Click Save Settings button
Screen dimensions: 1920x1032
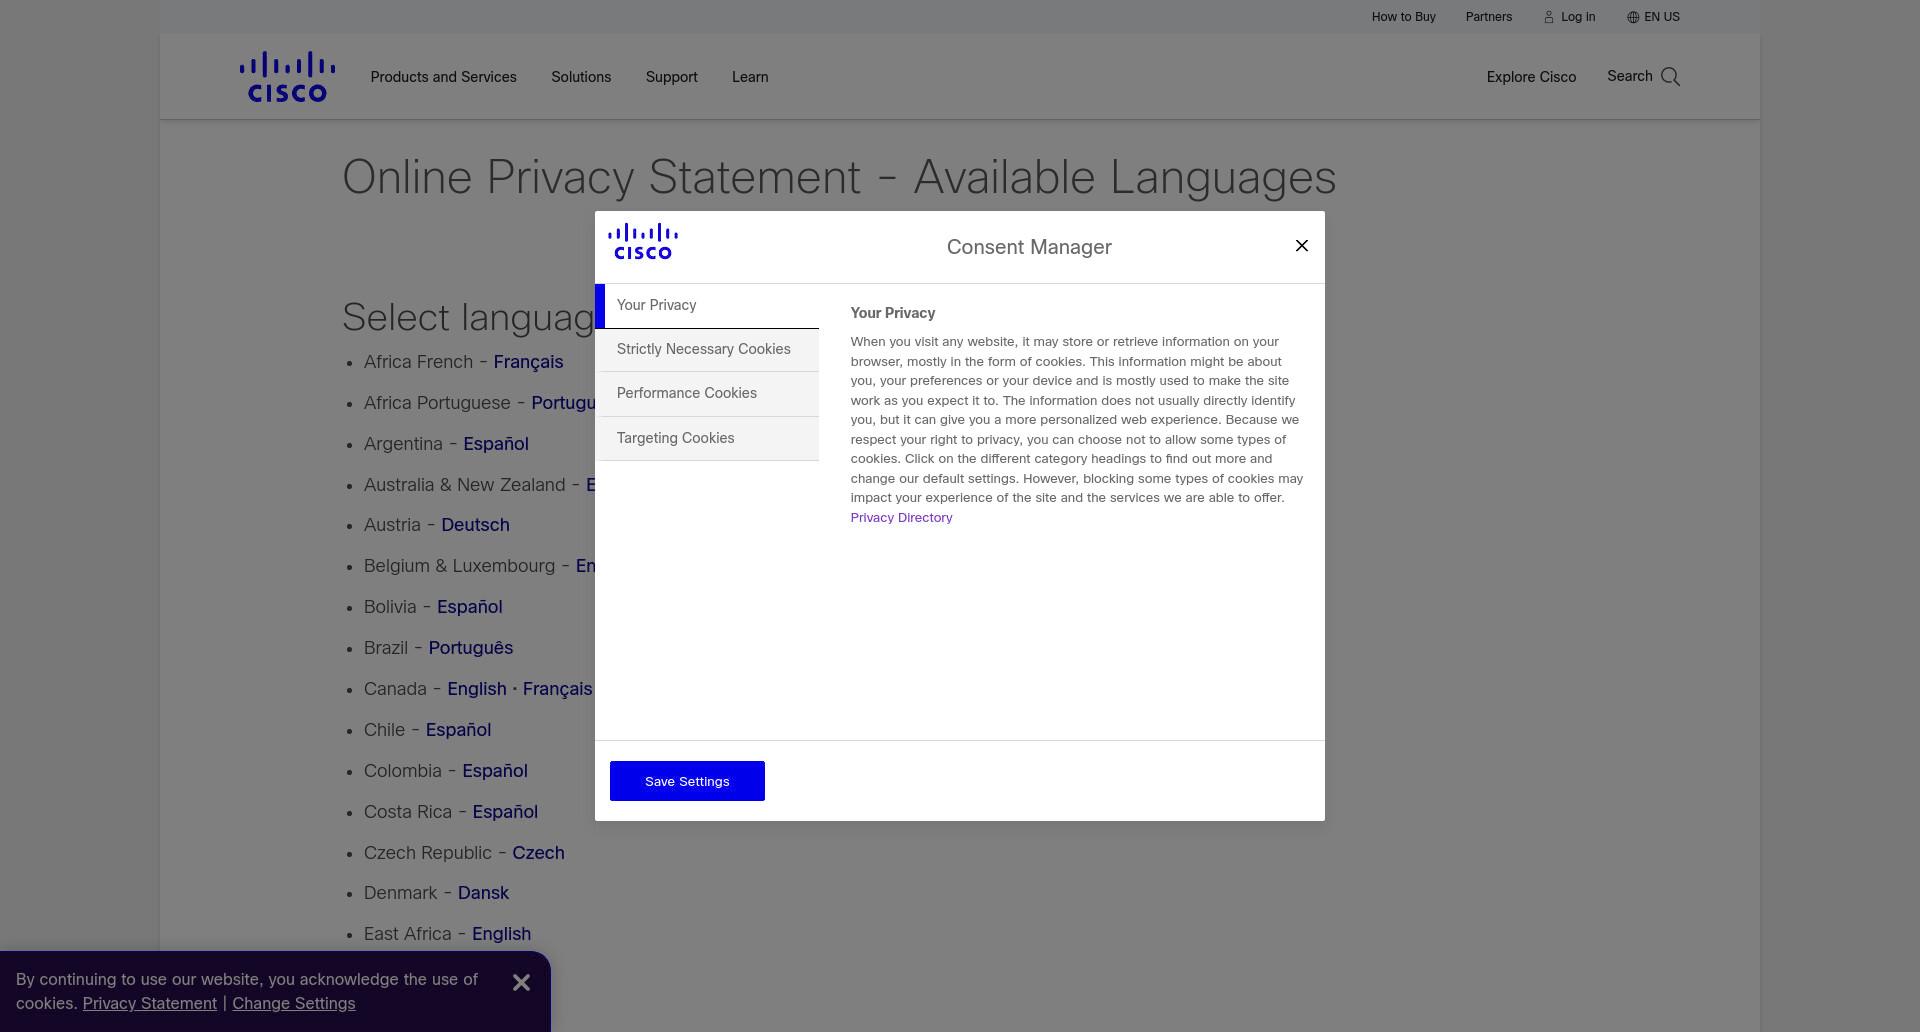[x=687, y=781]
